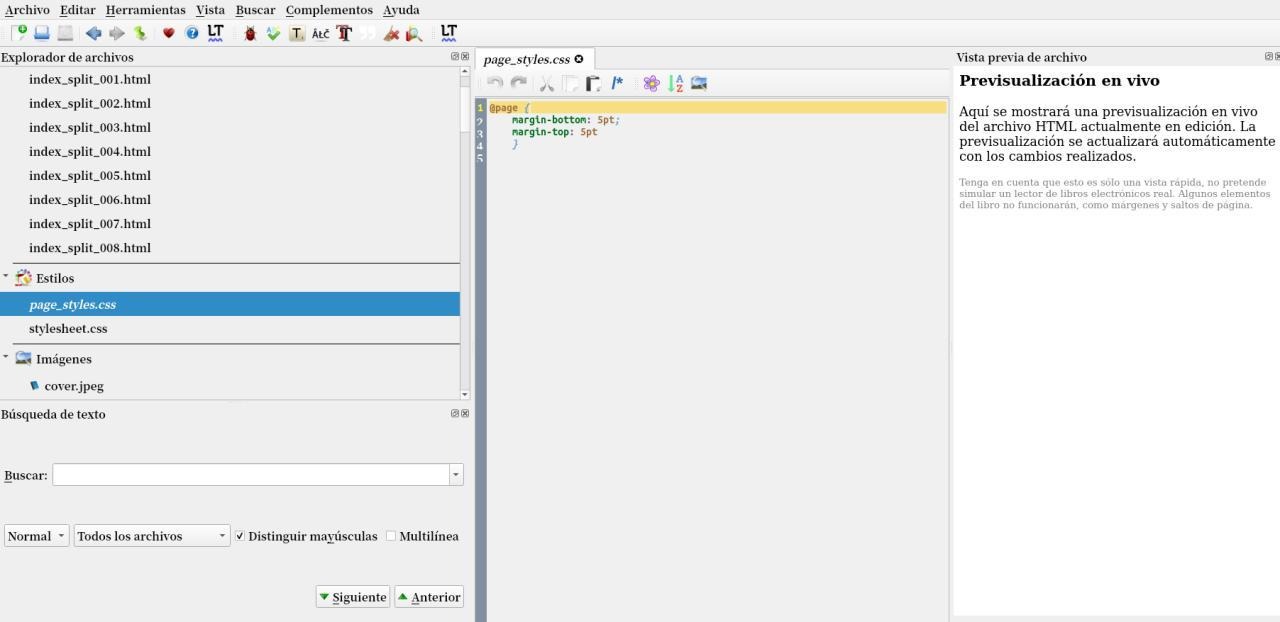Open the Complementos menu

click(x=329, y=10)
